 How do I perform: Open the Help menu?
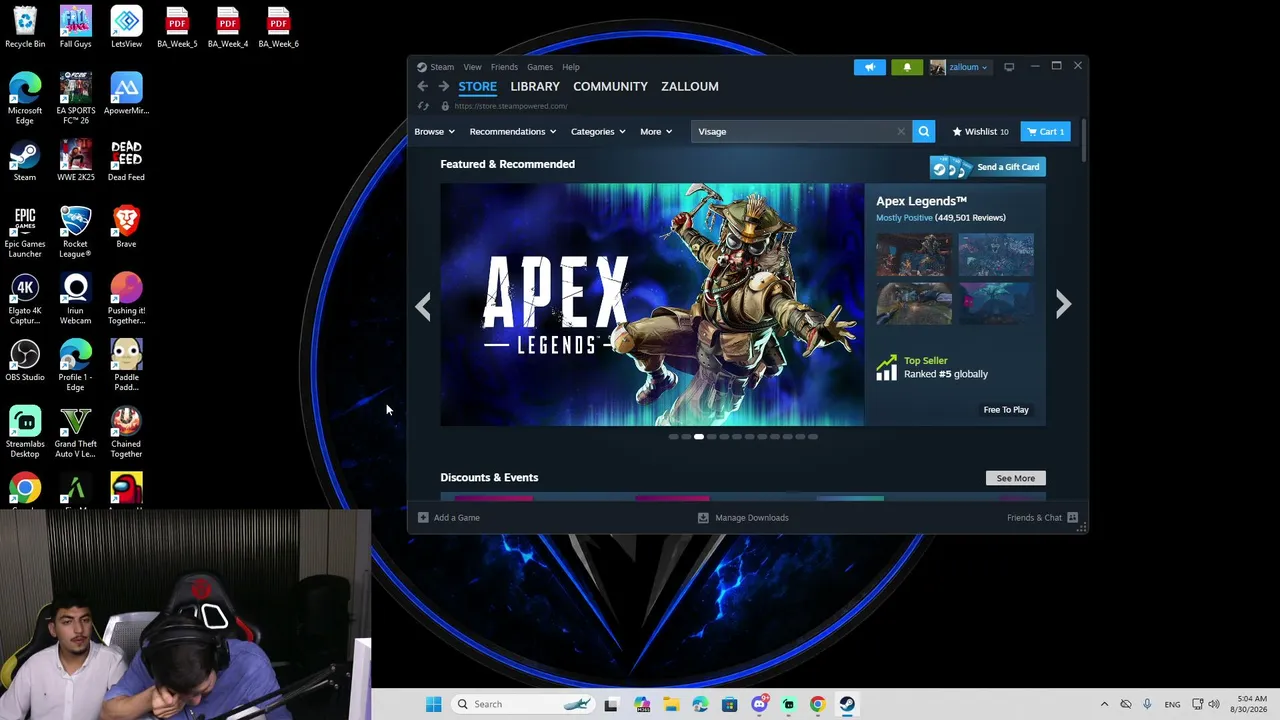point(571,67)
